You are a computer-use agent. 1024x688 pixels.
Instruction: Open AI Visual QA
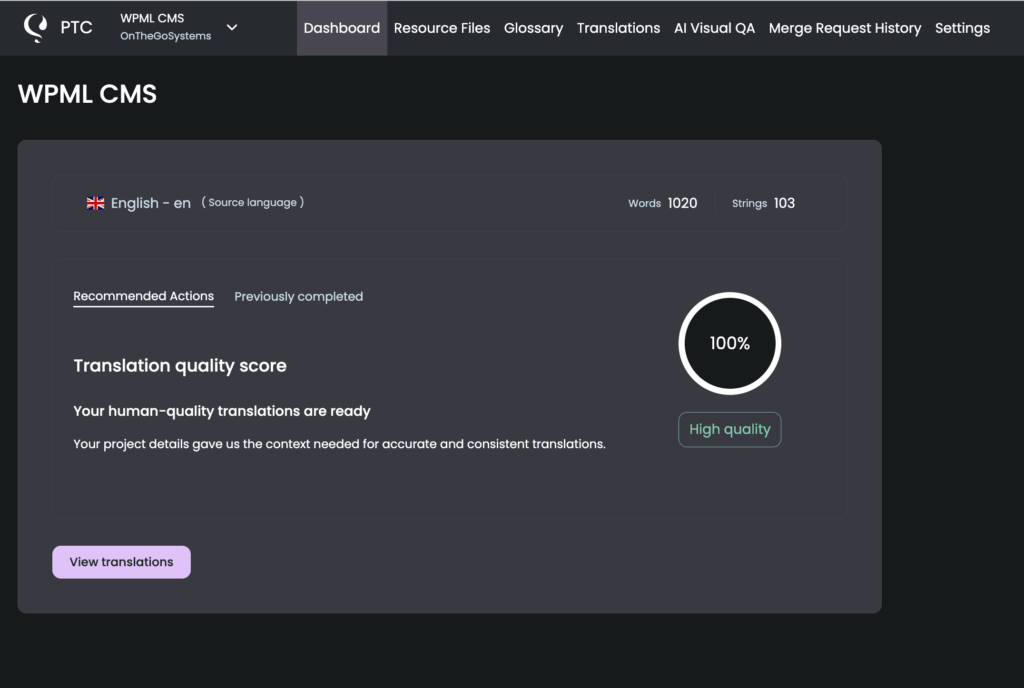714,28
